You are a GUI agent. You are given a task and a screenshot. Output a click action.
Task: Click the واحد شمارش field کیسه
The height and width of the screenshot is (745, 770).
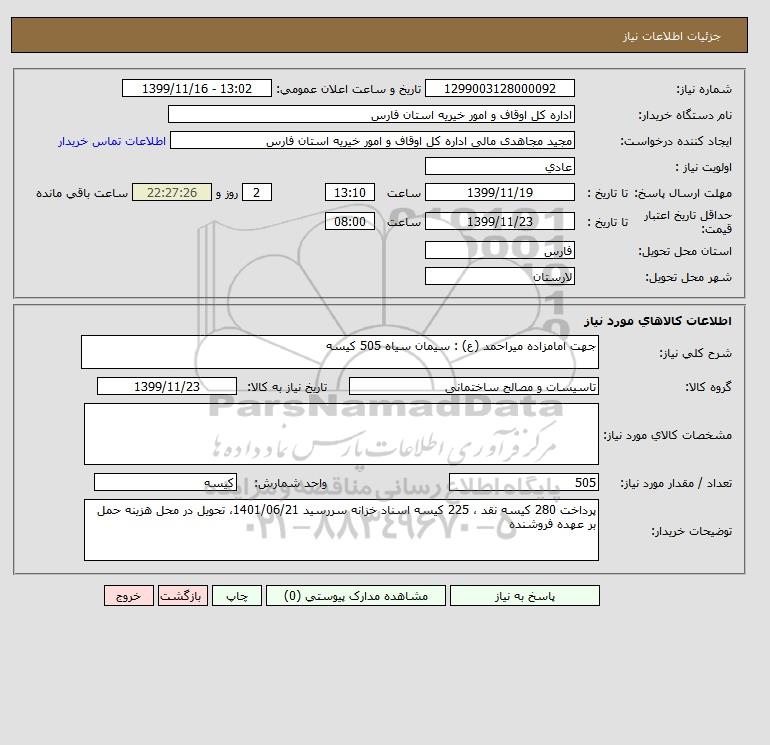[165, 482]
